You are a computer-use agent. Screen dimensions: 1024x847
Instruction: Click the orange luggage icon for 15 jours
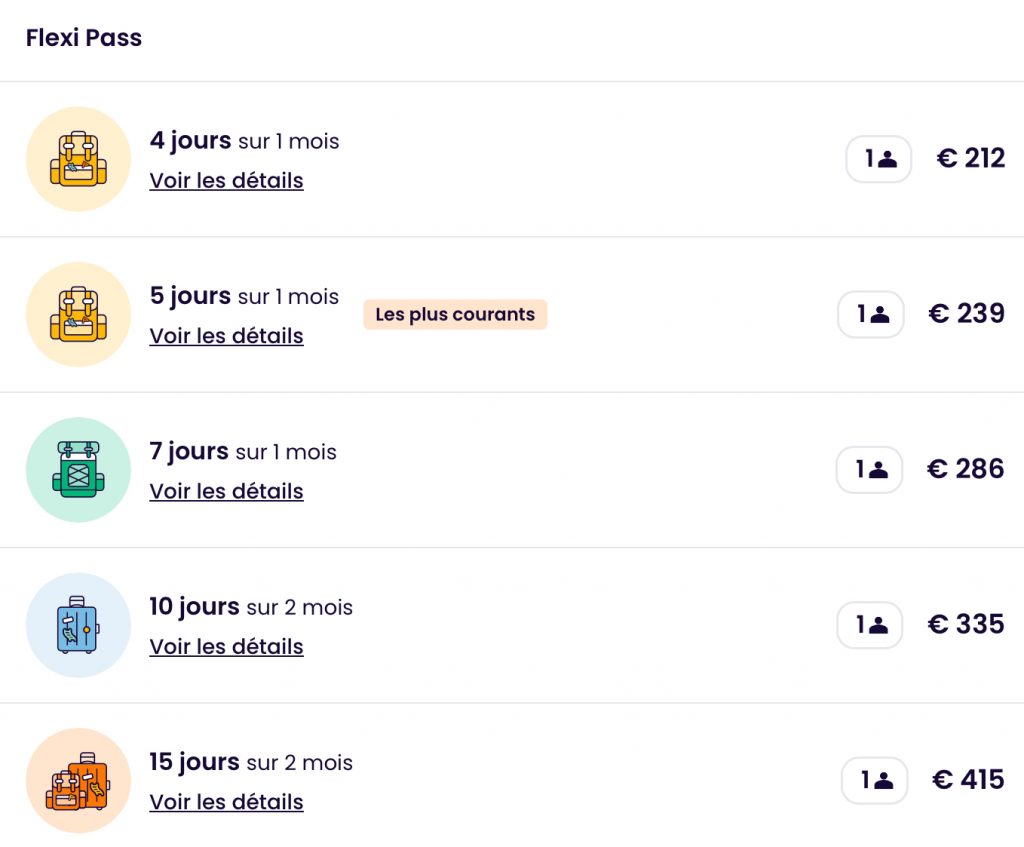pos(78,780)
